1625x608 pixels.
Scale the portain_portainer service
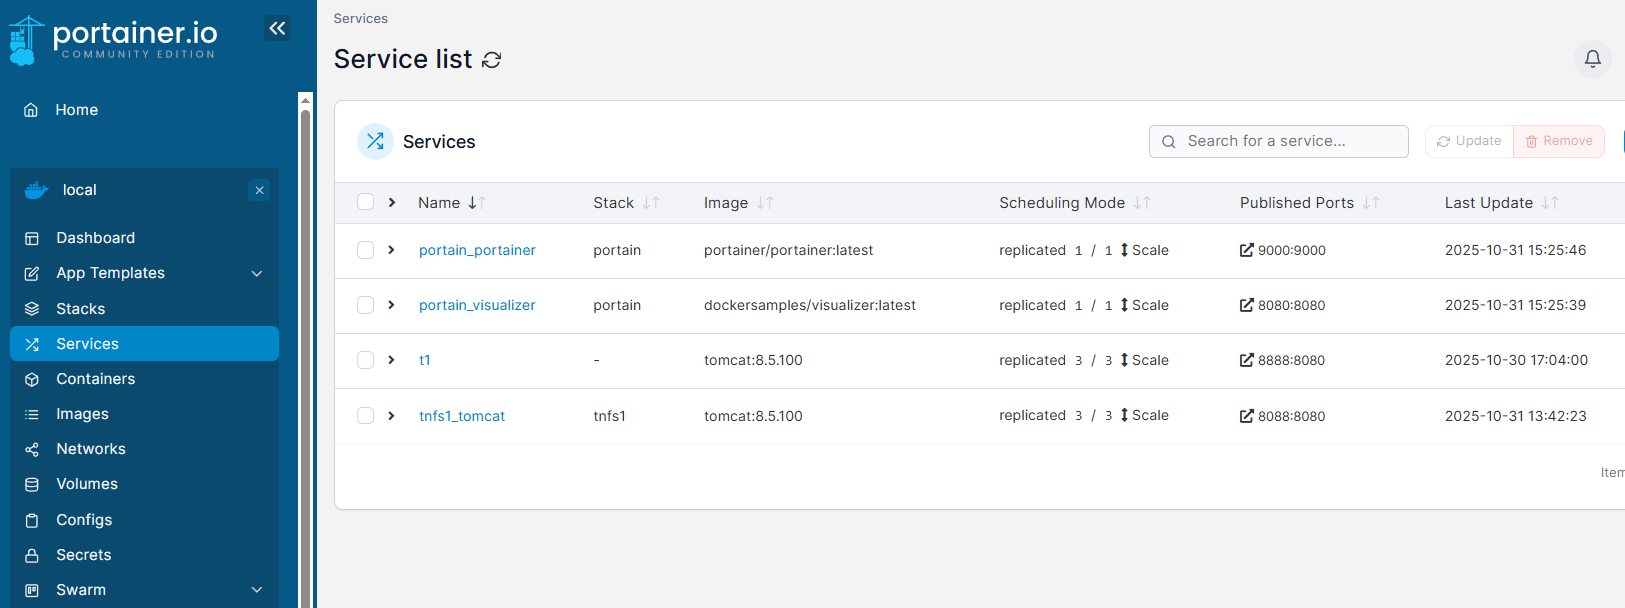tap(1144, 250)
